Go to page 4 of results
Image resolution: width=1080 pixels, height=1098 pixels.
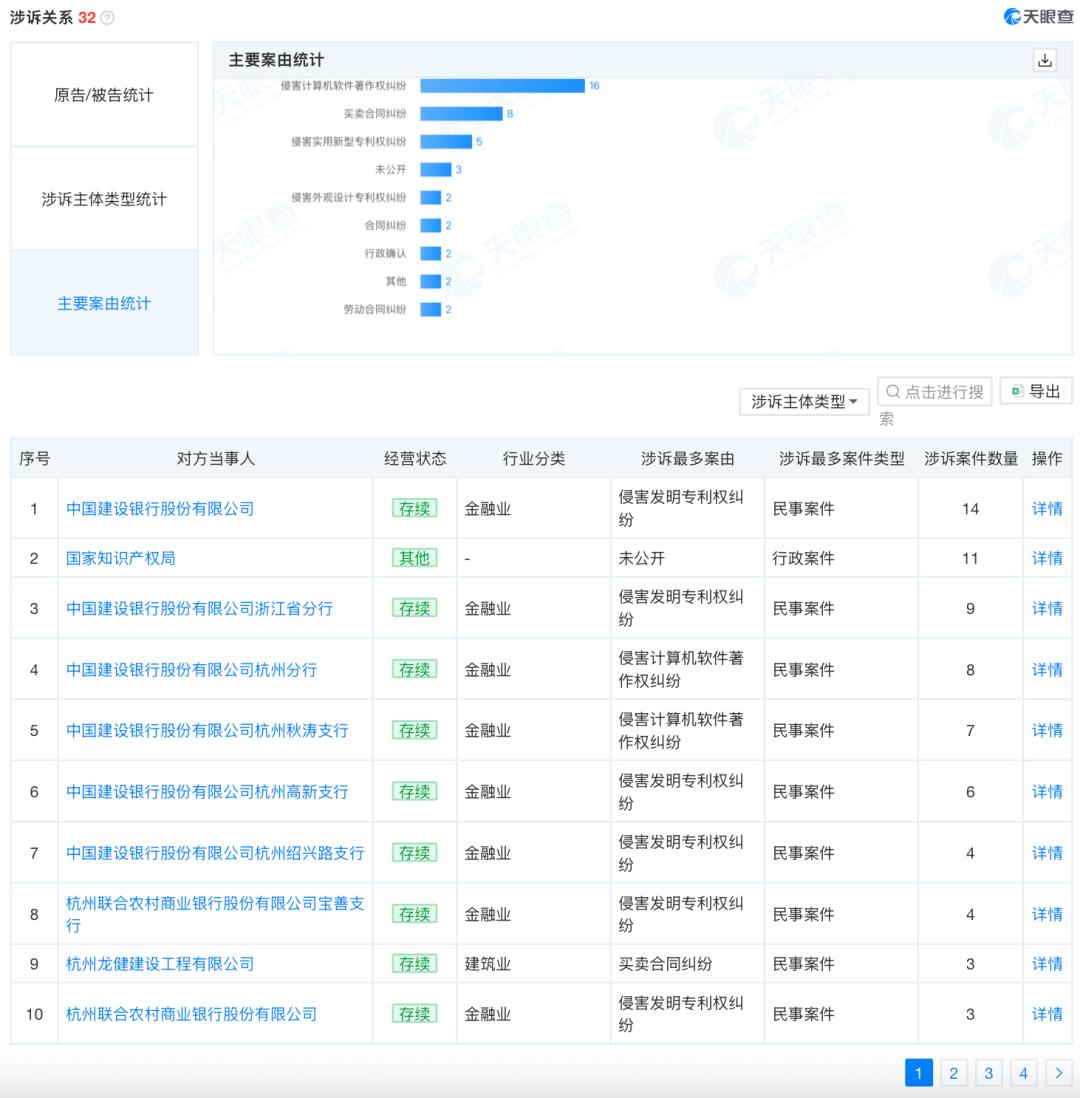(1023, 1073)
